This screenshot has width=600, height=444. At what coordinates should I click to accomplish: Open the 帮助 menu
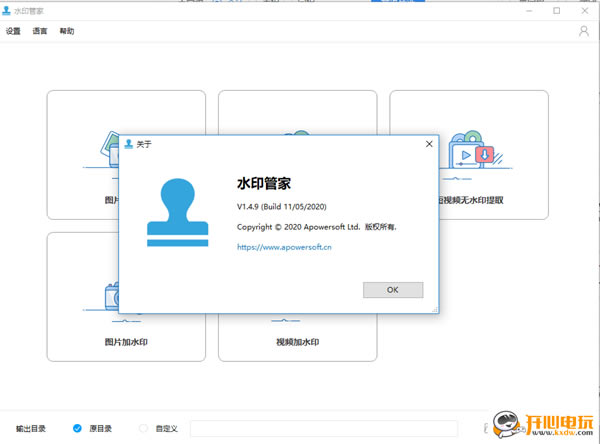tap(67, 31)
